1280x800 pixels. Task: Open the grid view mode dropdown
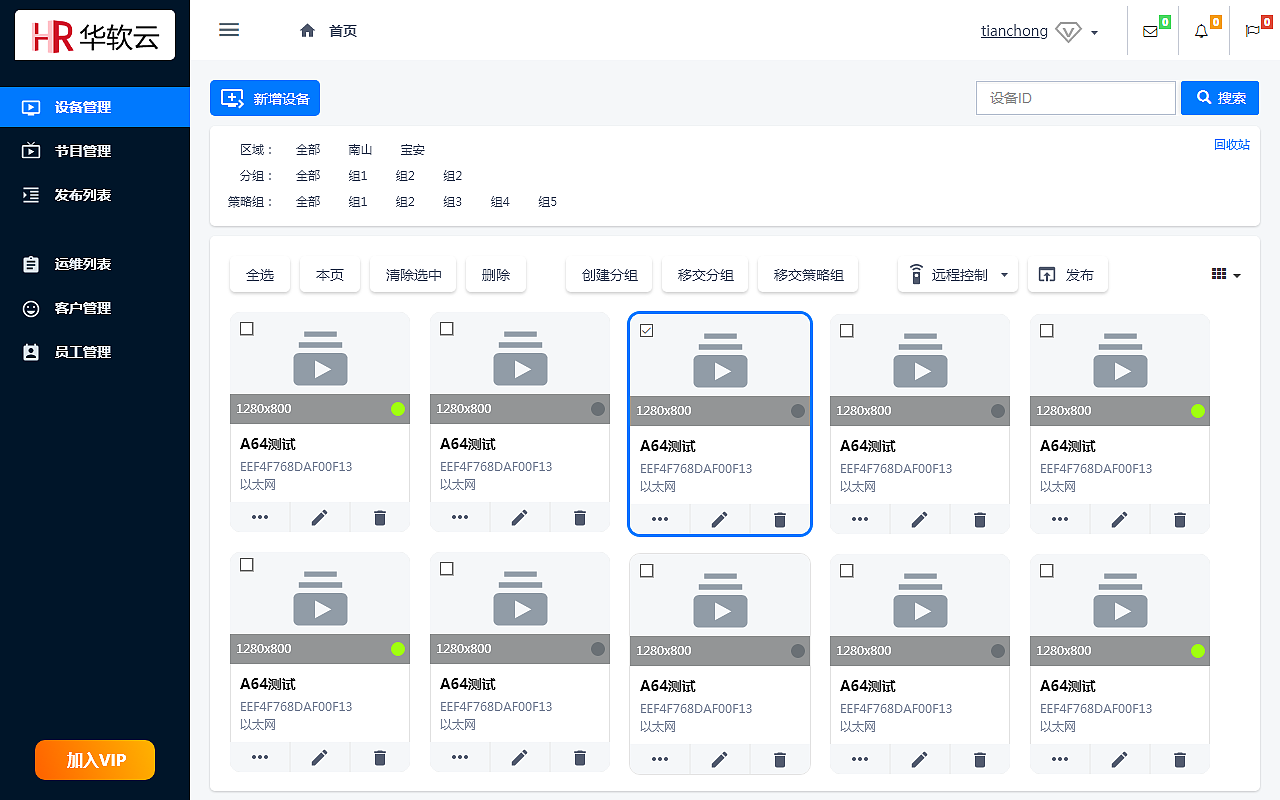point(1226,275)
